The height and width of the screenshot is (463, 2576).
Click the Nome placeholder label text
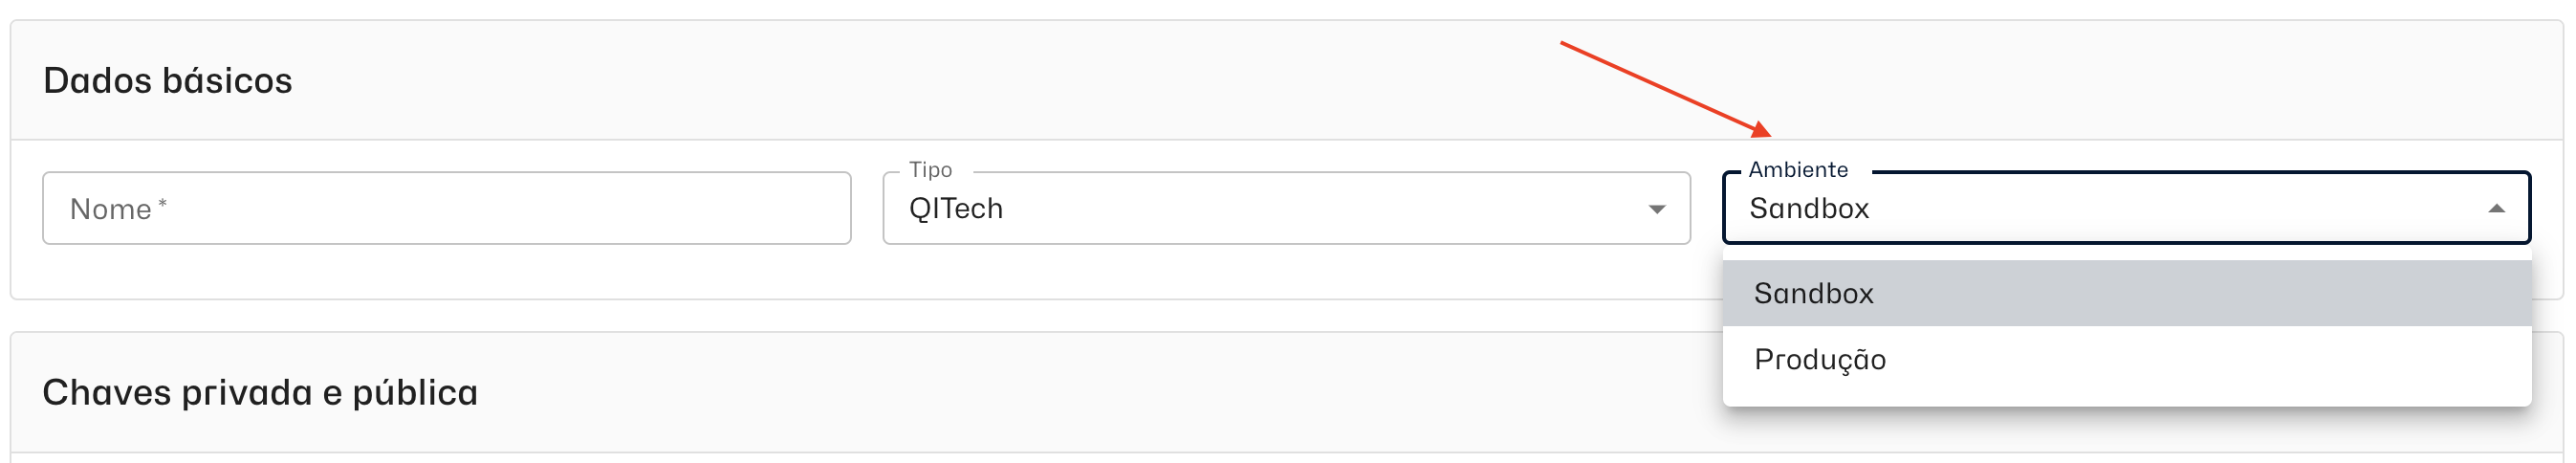coord(110,209)
